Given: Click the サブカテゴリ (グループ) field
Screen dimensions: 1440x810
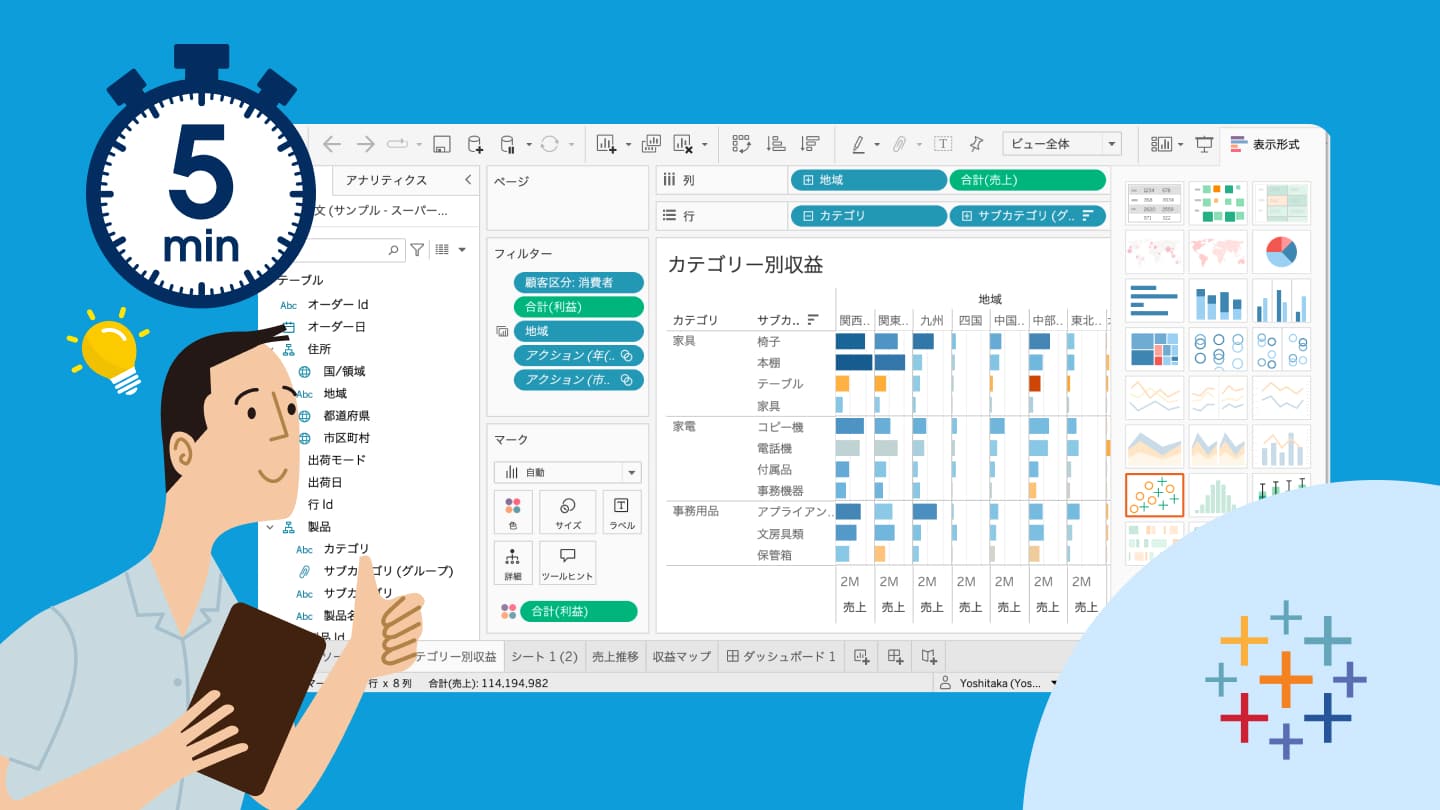Looking at the screenshot, I should 388,571.
